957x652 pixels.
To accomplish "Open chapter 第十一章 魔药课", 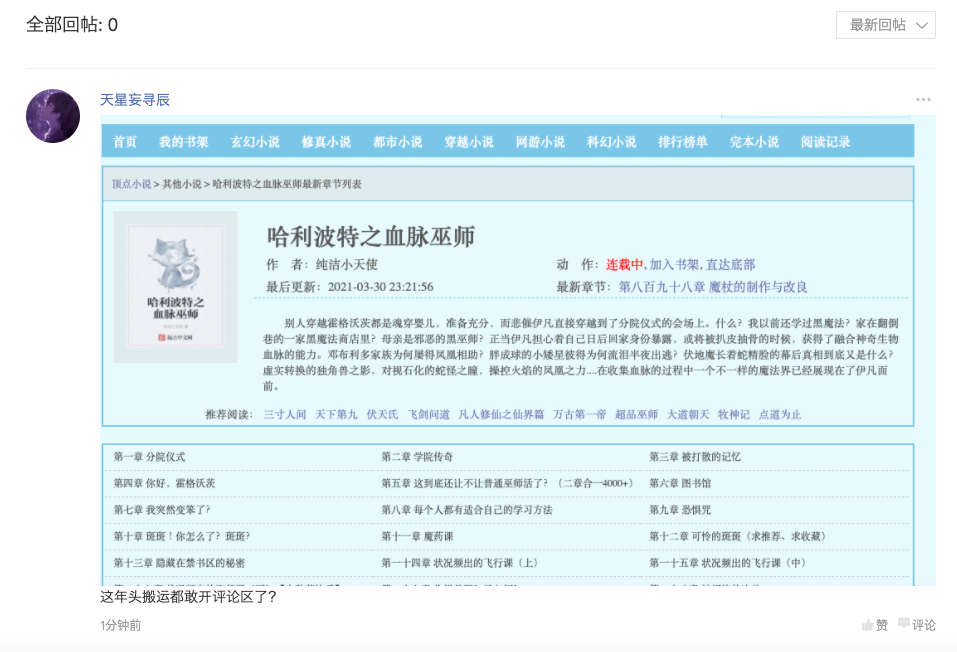I will tap(417, 536).
